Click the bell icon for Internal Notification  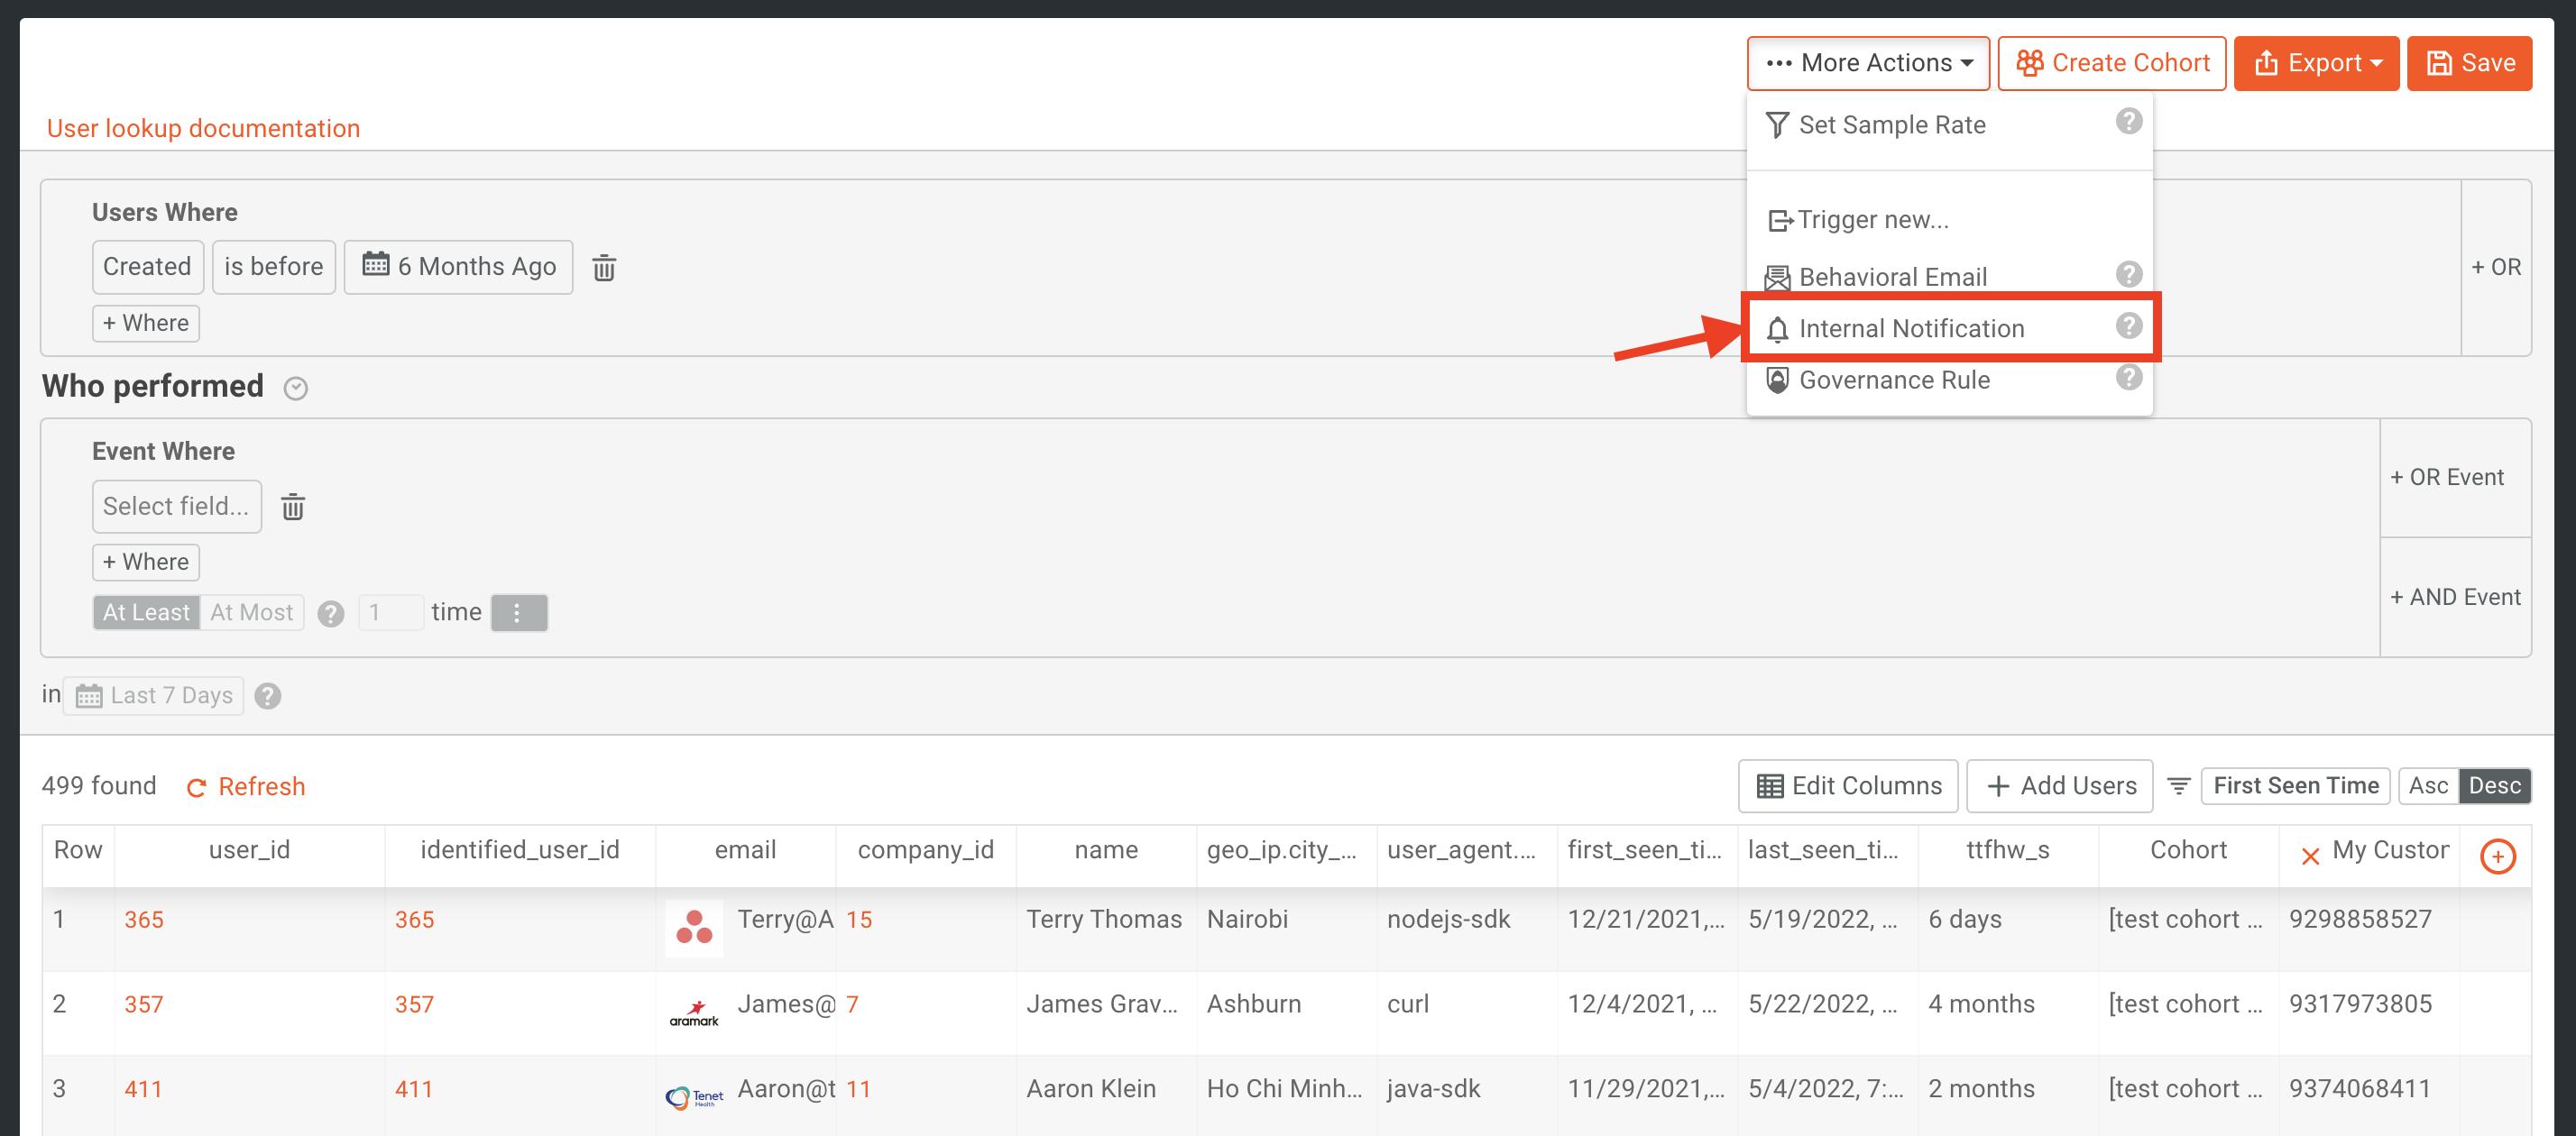[x=1777, y=329]
